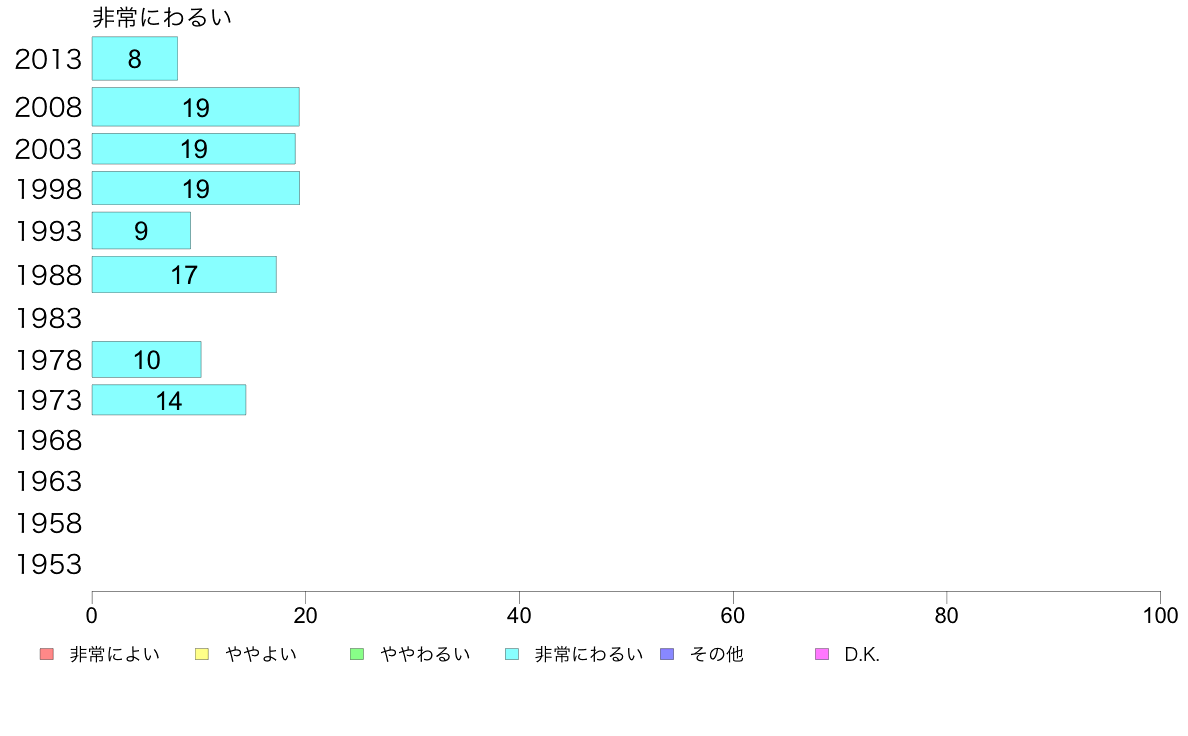This screenshot has height=736, width=1188.
Task: Click the yellow ややよい legend swatch
Action: click(x=202, y=654)
